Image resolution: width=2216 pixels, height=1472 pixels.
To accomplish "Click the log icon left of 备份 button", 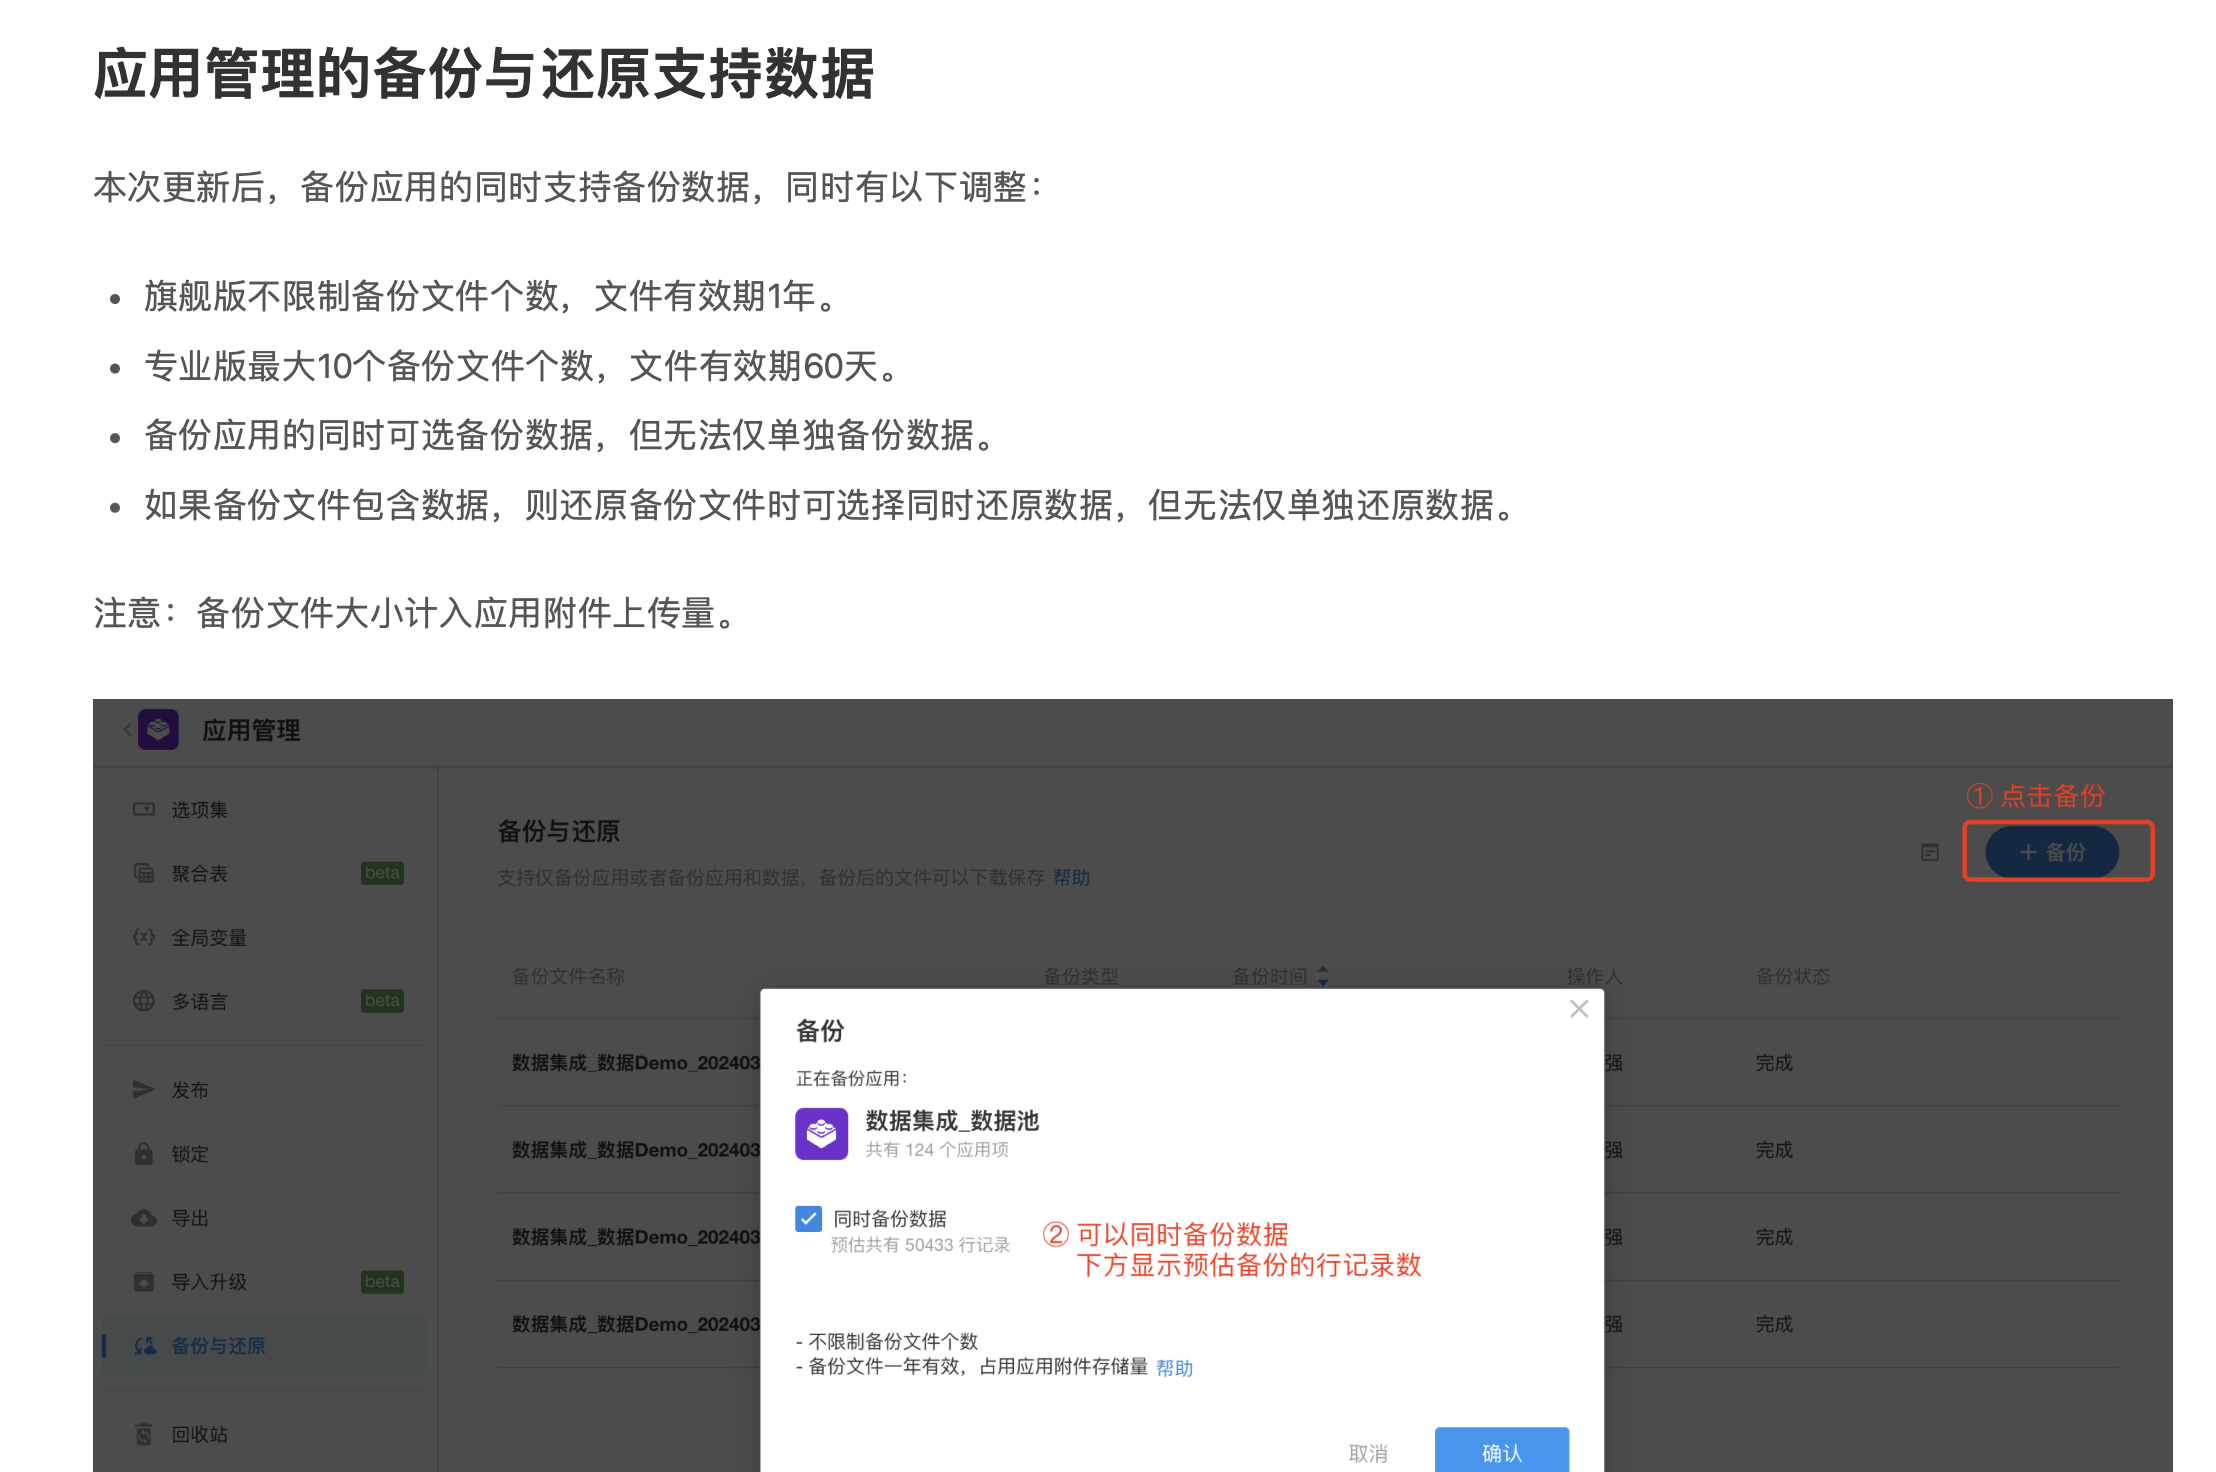I will click(1930, 852).
